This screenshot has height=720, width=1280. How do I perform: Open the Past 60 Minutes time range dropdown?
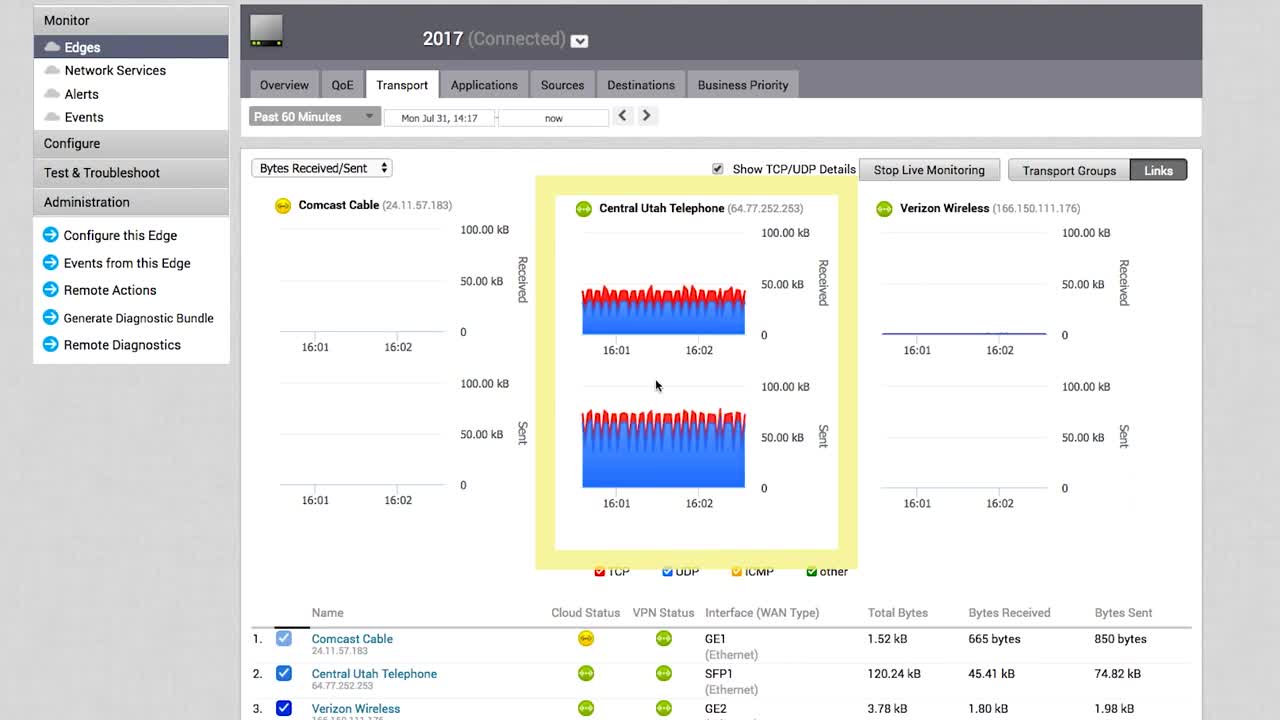(x=315, y=117)
